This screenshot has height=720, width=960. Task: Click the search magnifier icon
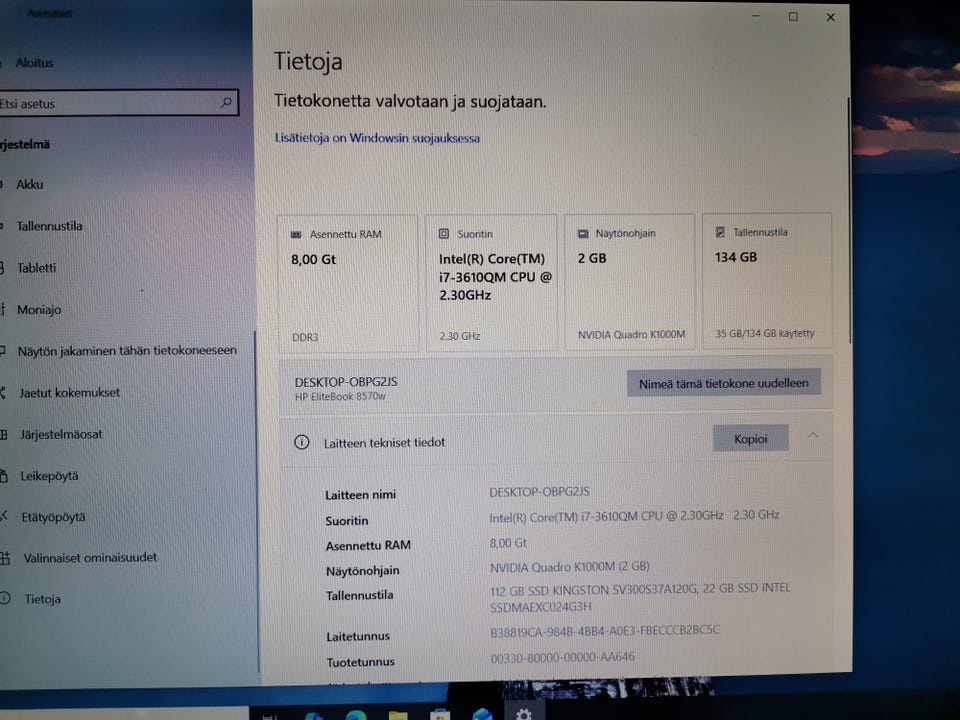[x=226, y=102]
